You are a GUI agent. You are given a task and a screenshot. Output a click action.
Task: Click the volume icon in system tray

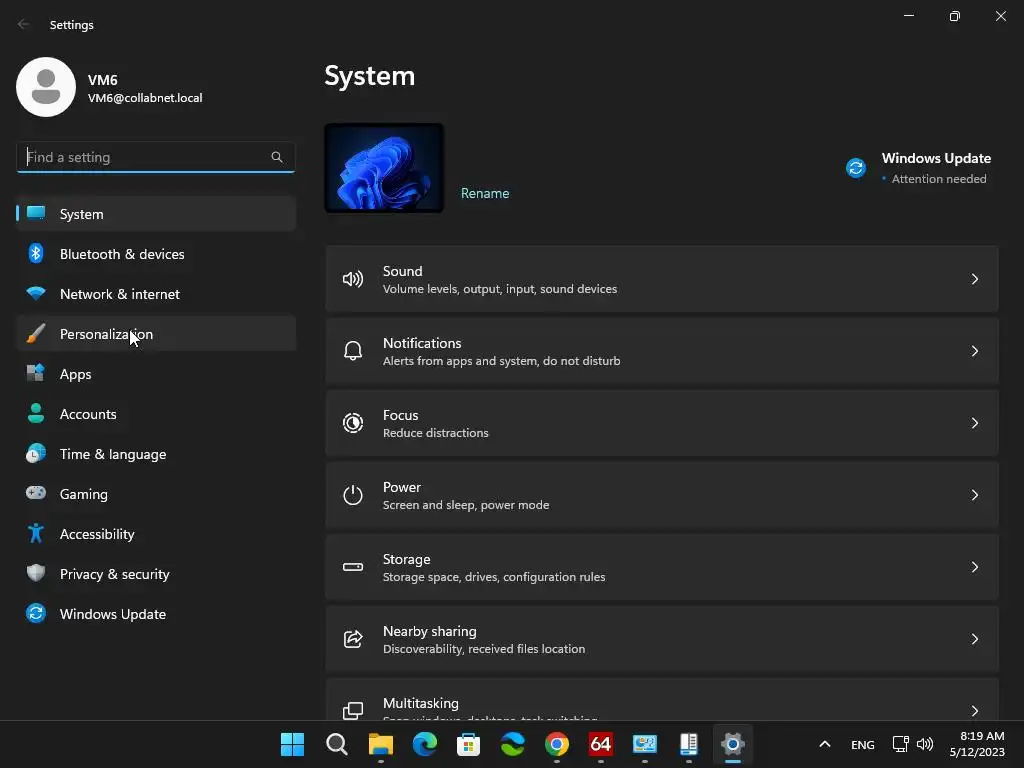pos(925,744)
